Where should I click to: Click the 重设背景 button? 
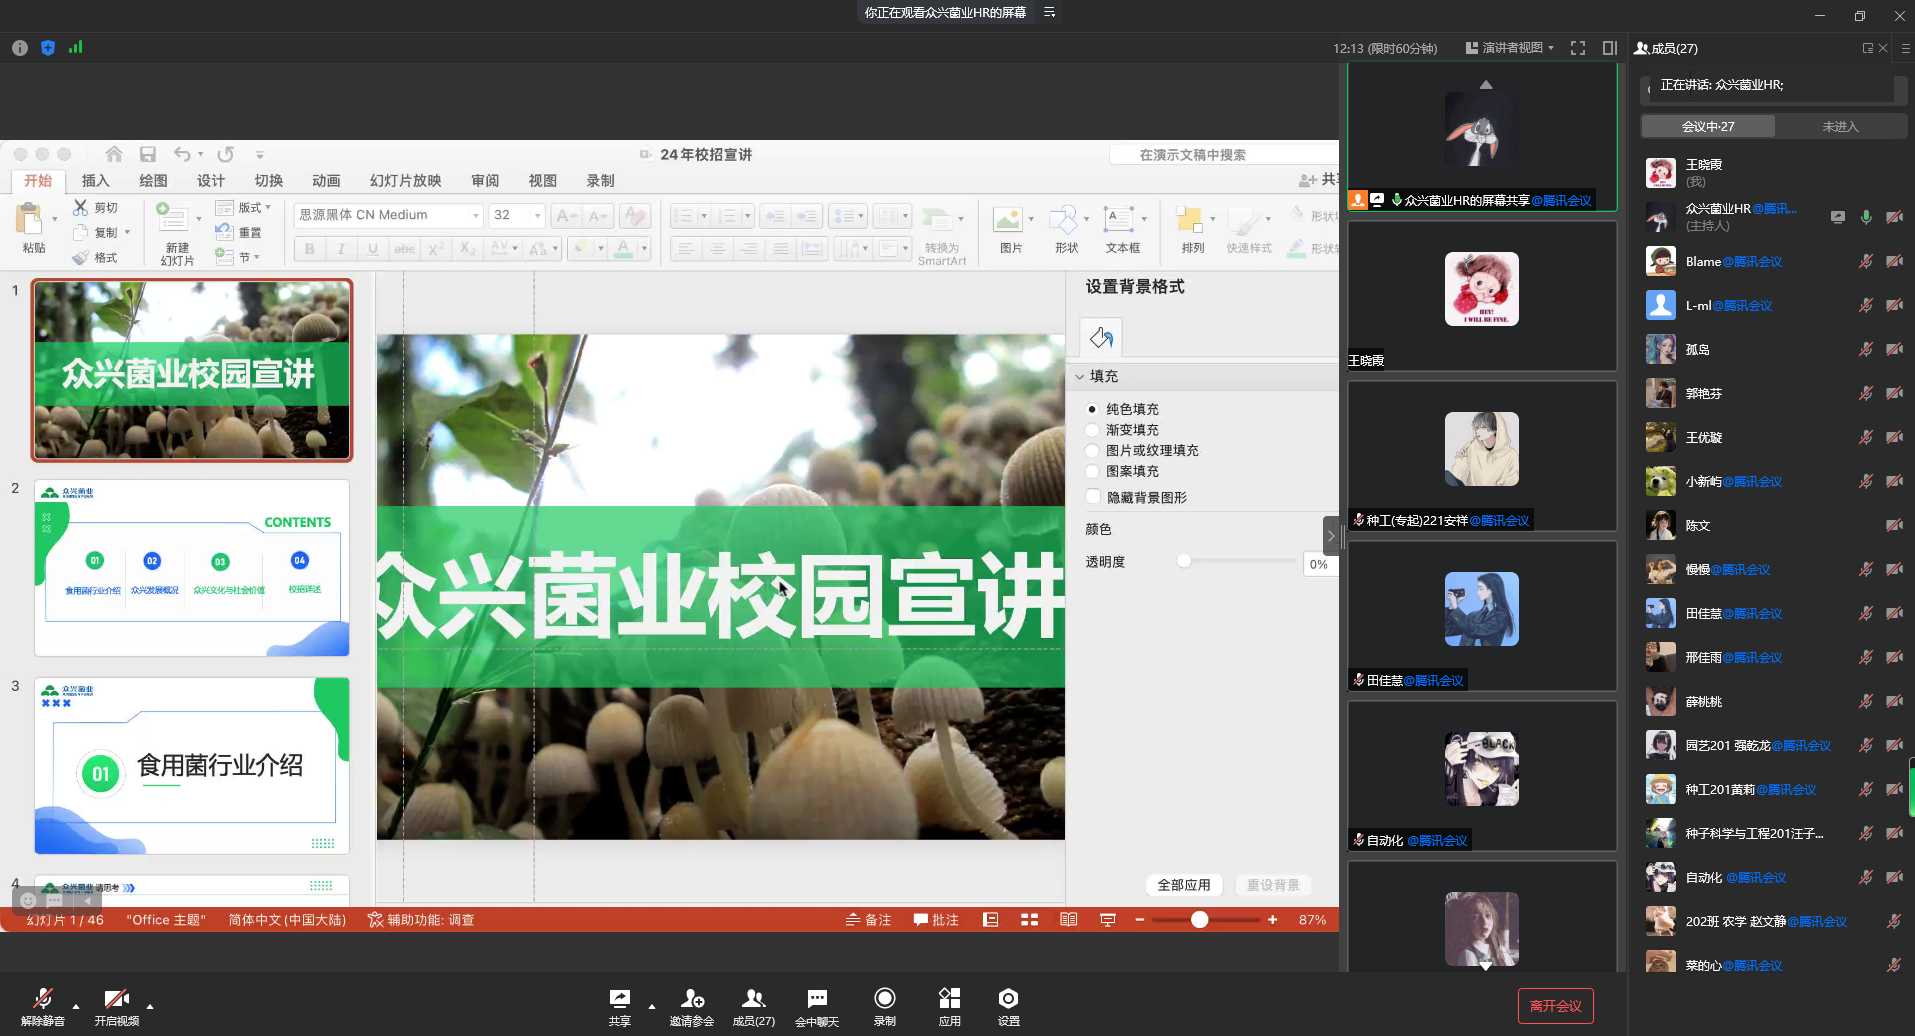point(1273,885)
